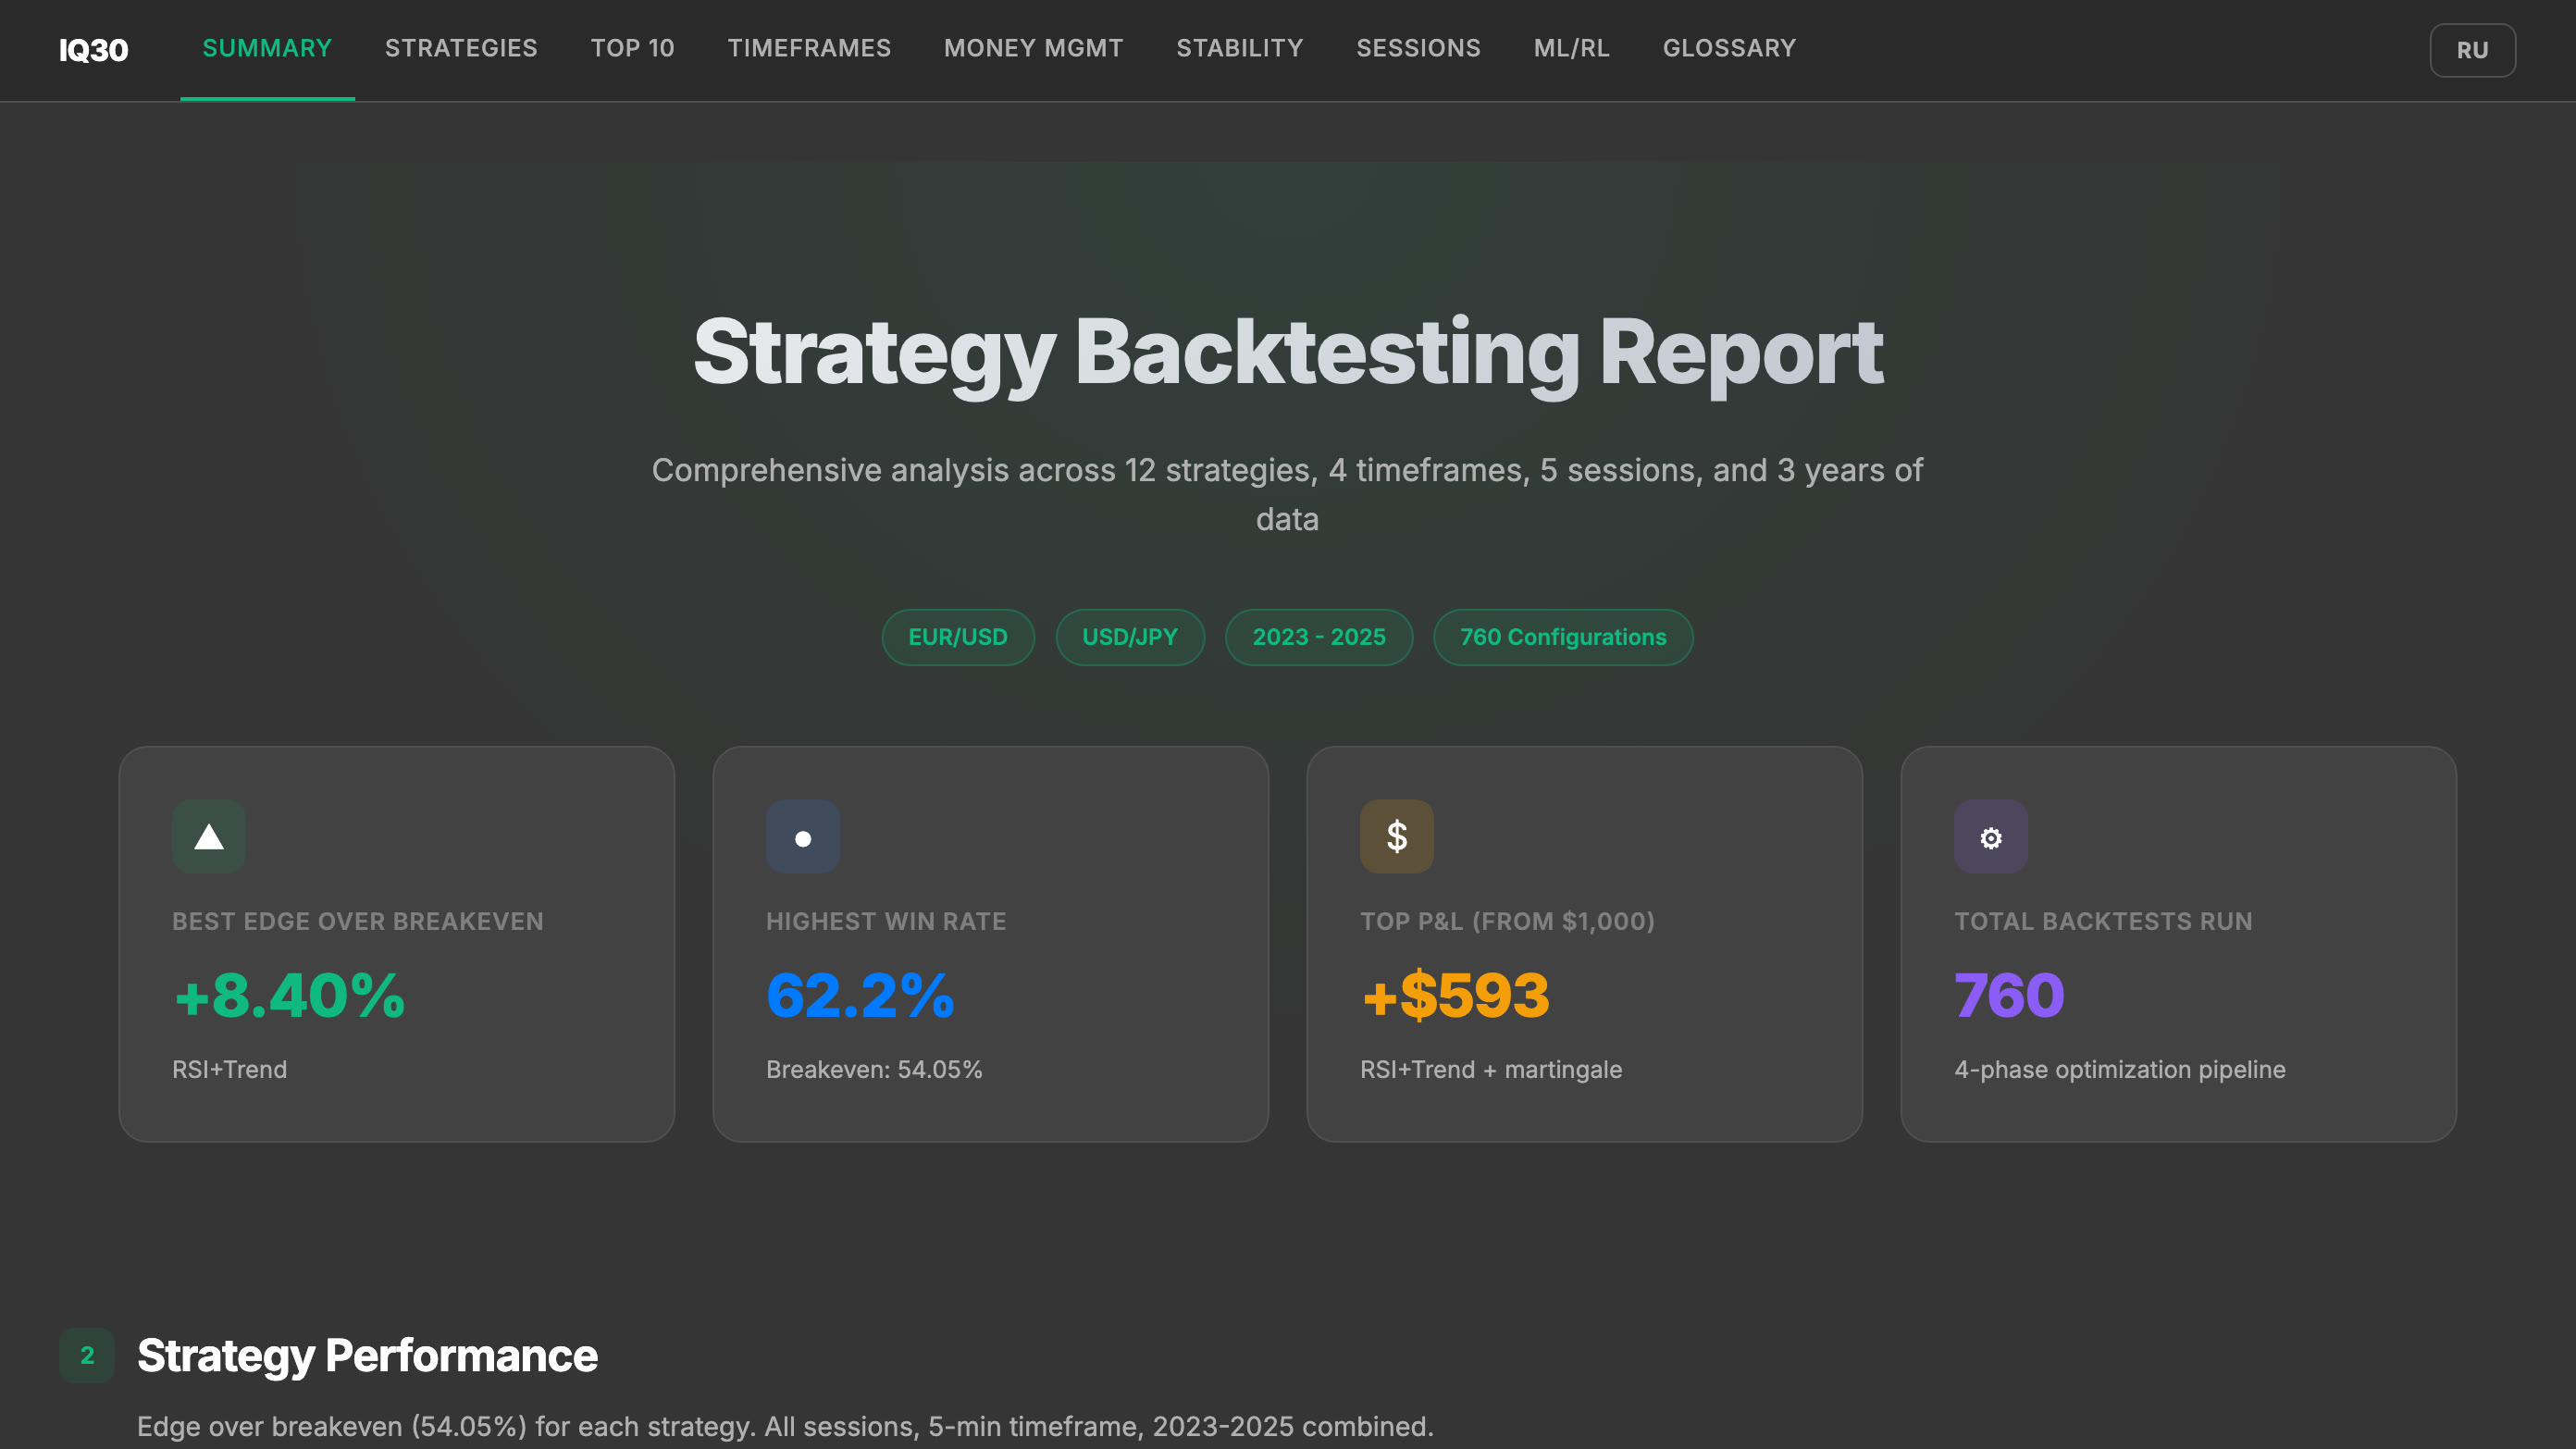This screenshot has width=2576, height=1449.
Task: Click the Breakeven: 54.05% caption
Action: click(874, 1069)
